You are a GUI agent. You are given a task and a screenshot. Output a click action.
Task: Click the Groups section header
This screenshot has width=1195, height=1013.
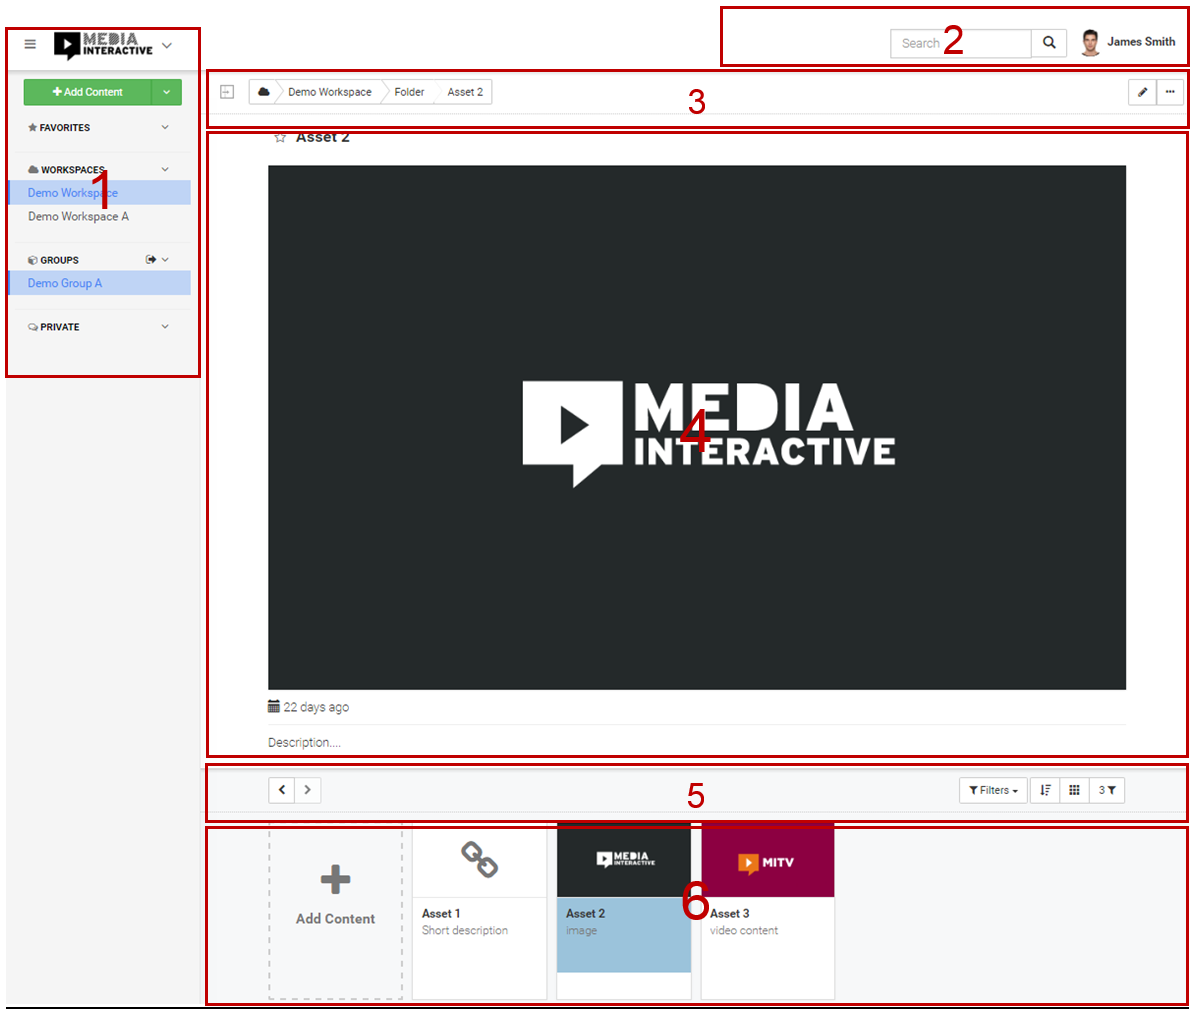click(53, 260)
